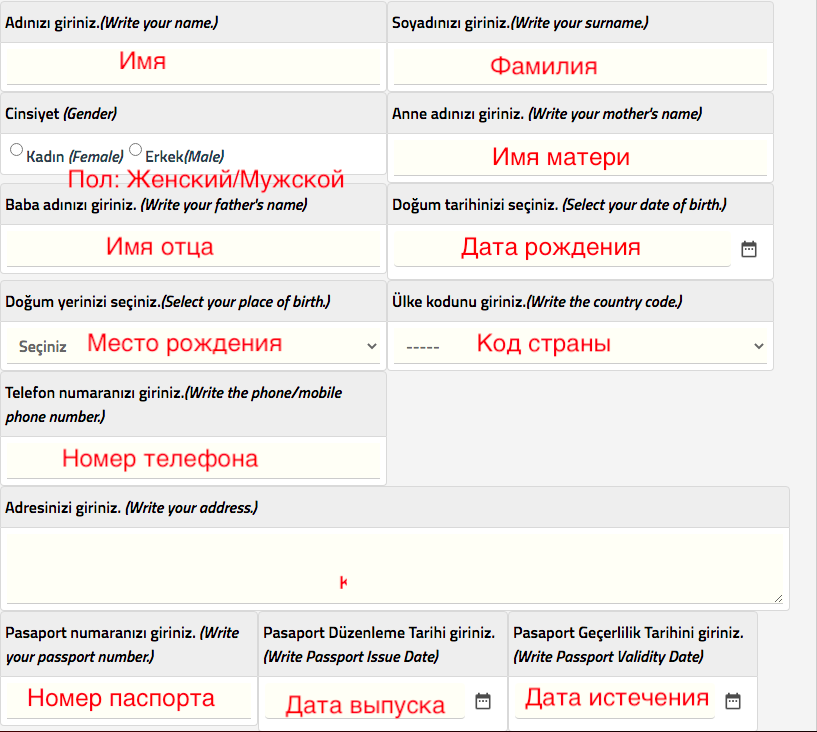Click the passport number input field
The width and height of the screenshot is (817, 732).
pos(128,698)
